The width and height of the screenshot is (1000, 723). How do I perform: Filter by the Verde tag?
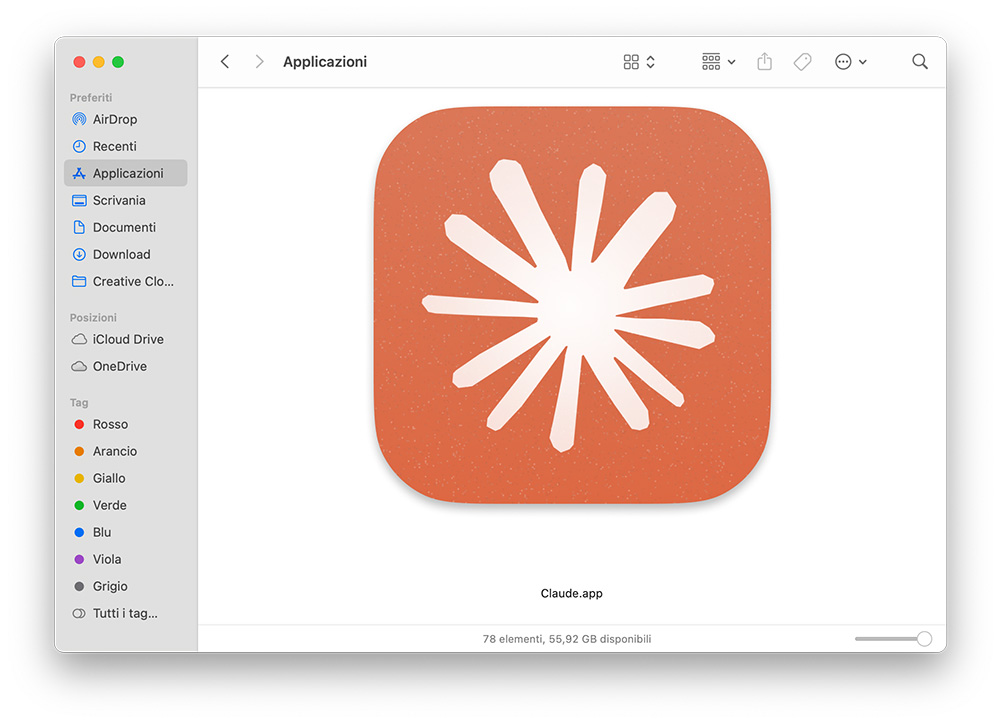(126, 505)
